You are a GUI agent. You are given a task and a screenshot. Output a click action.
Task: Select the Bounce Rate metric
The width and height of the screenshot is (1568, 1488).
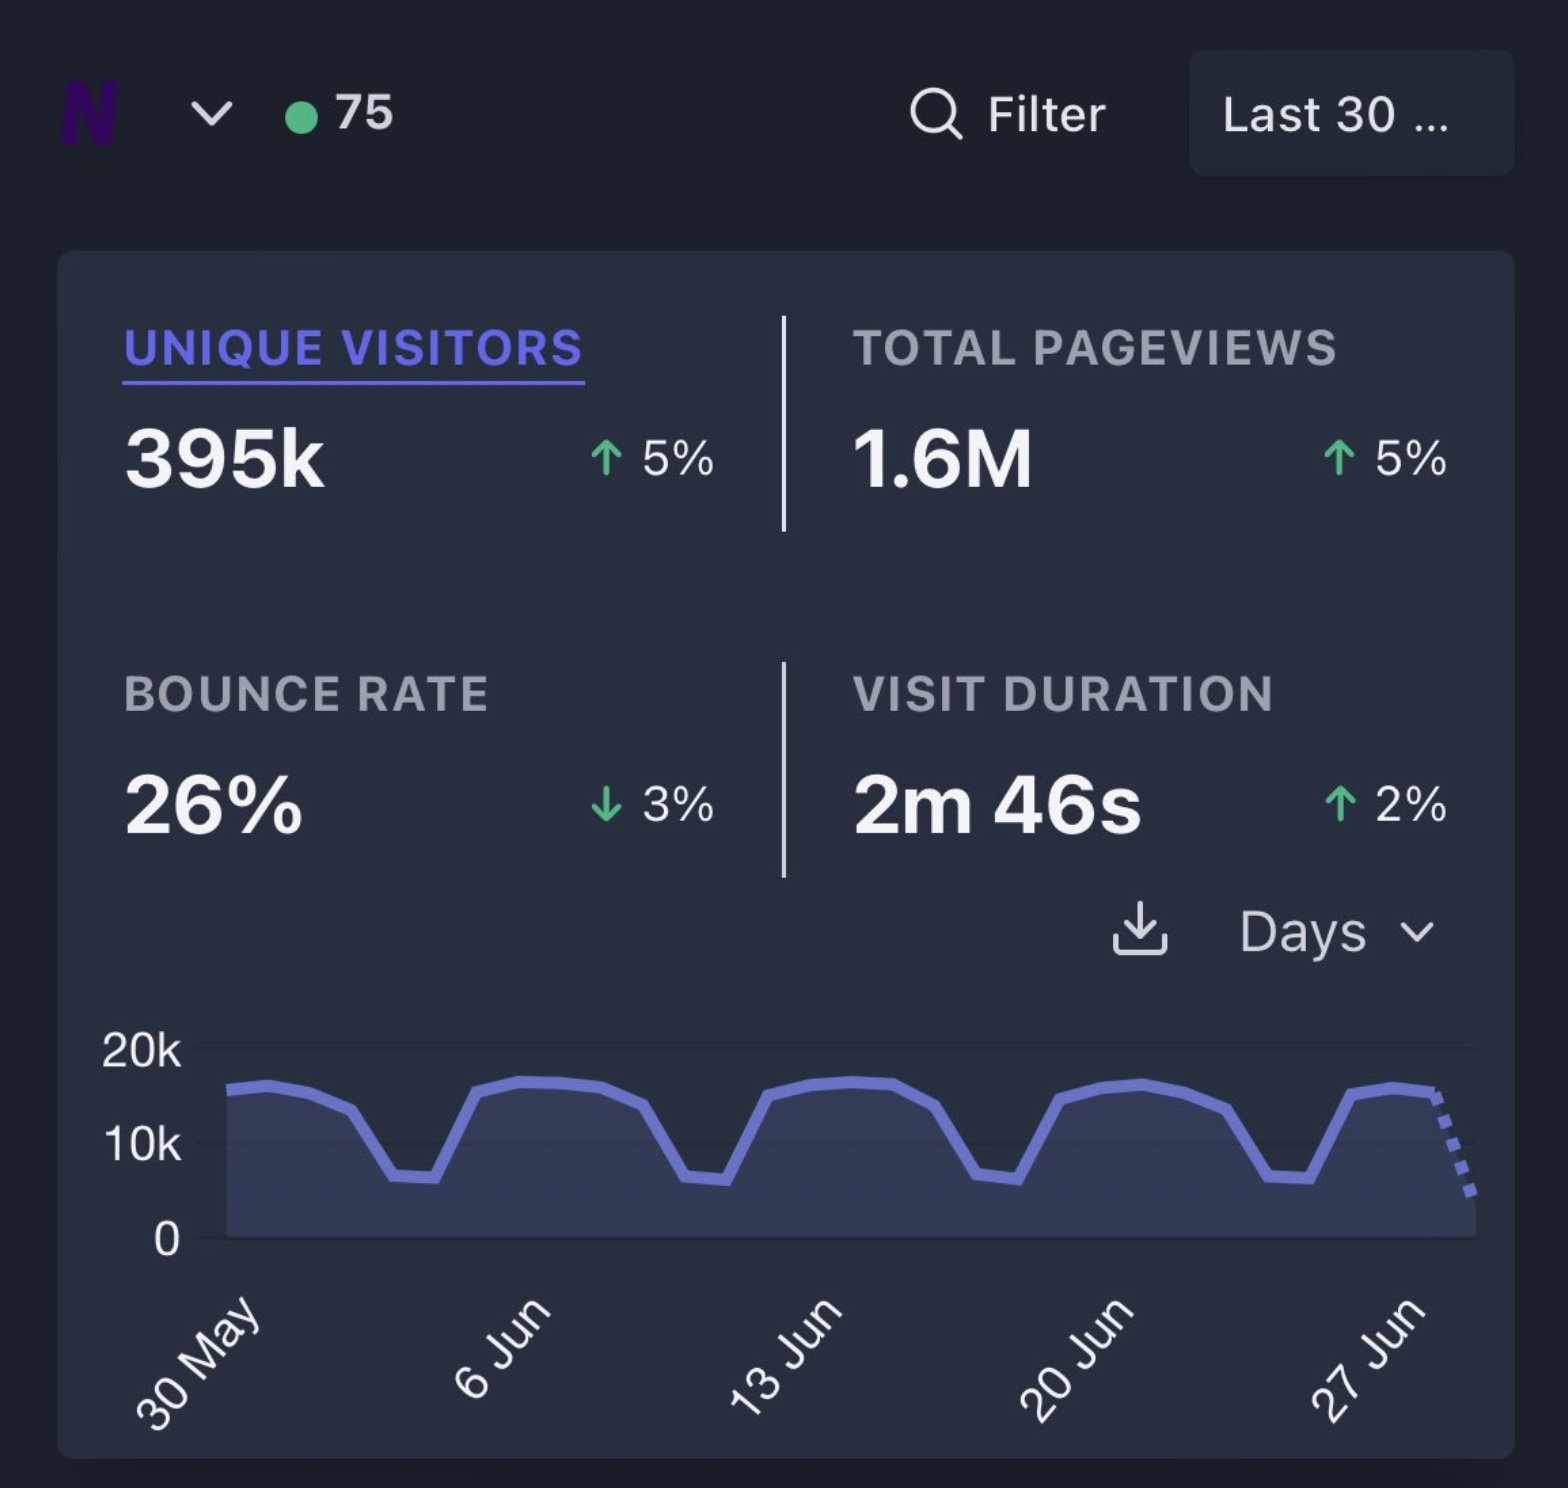tap(306, 694)
